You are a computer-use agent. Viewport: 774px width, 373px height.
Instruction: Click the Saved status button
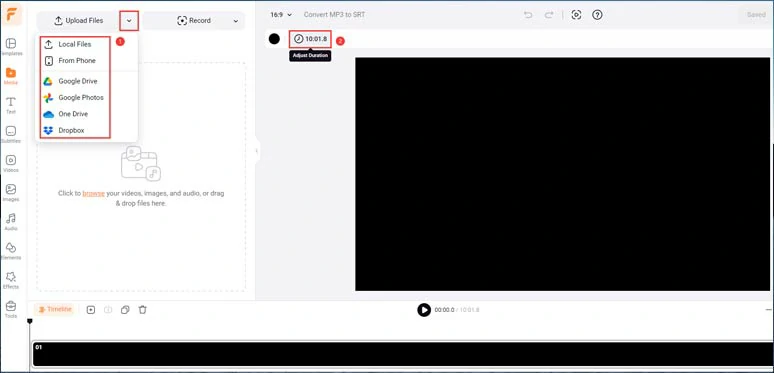point(756,15)
